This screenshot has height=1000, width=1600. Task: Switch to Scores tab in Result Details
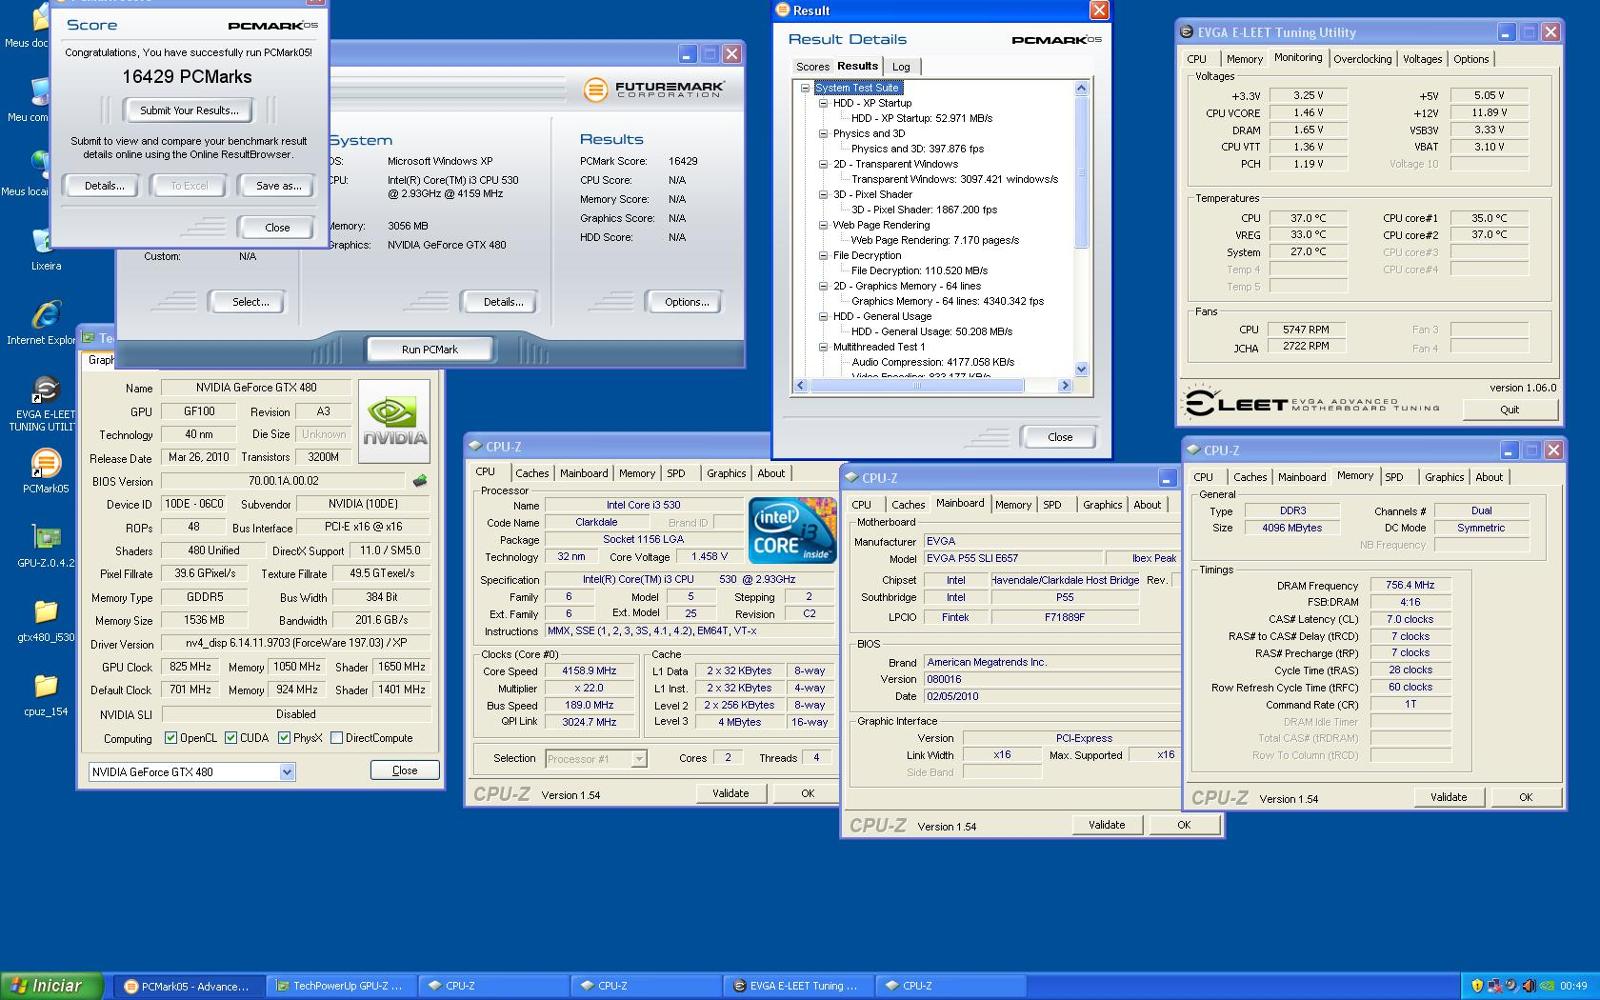click(x=813, y=67)
